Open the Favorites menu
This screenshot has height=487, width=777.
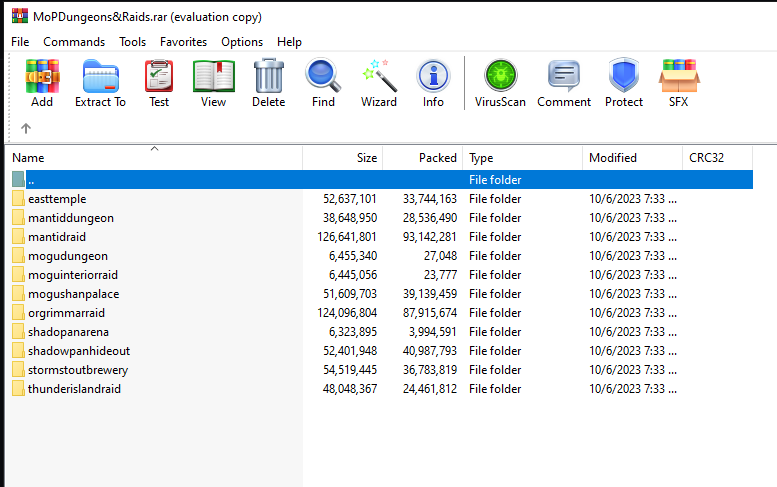tap(183, 42)
